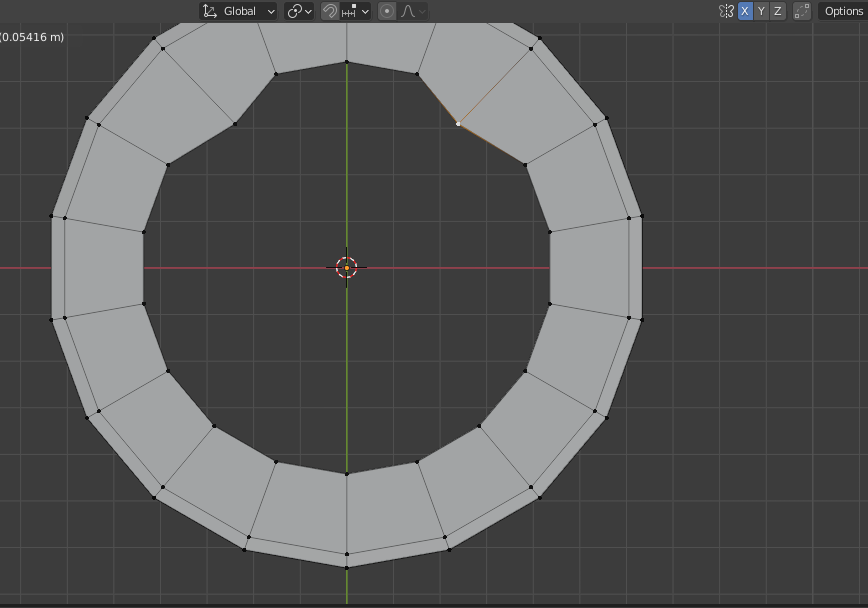Click the (0.05416 m) measurement text
The width and height of the screenshot is (868, 608).
32,37
